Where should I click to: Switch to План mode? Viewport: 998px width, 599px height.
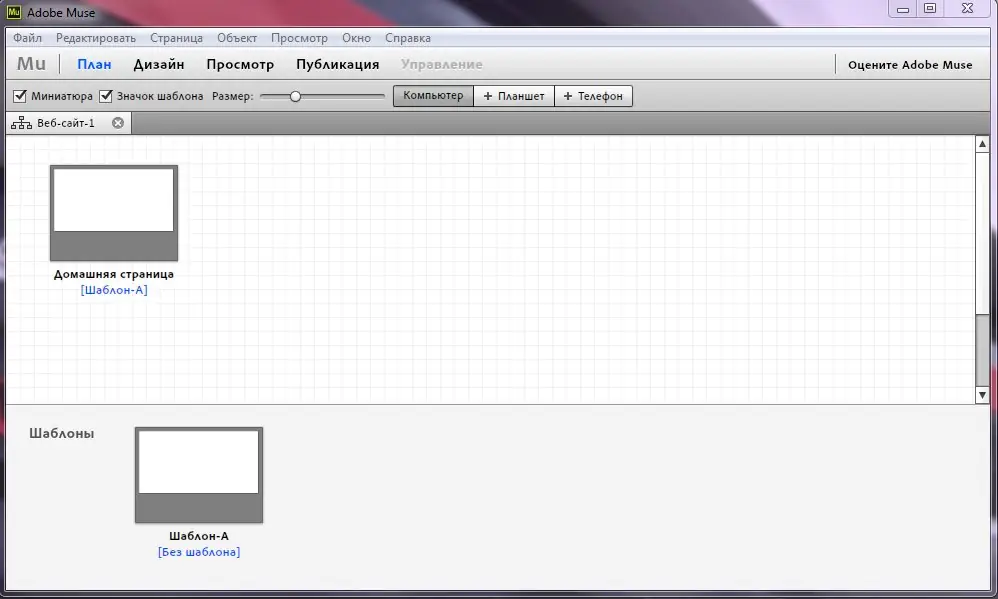click(94, 64)
